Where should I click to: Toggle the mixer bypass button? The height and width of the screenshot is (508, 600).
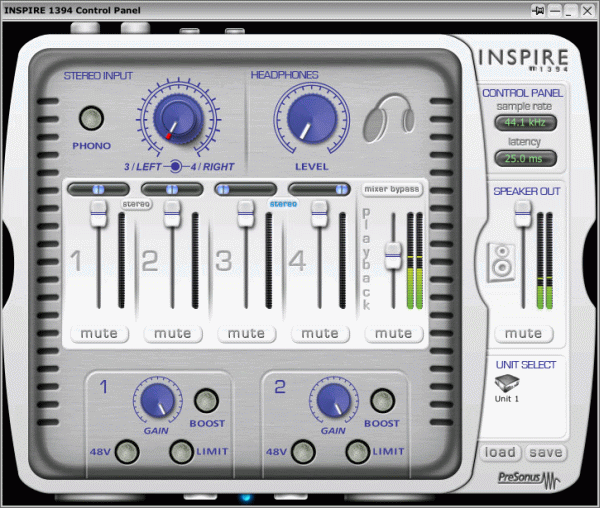click(x=392, y=189)
